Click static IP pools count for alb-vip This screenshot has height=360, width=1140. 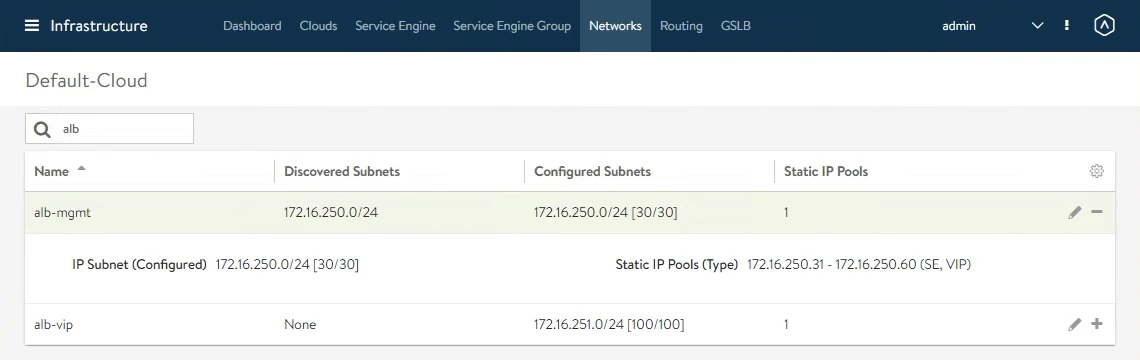(786, 324)
